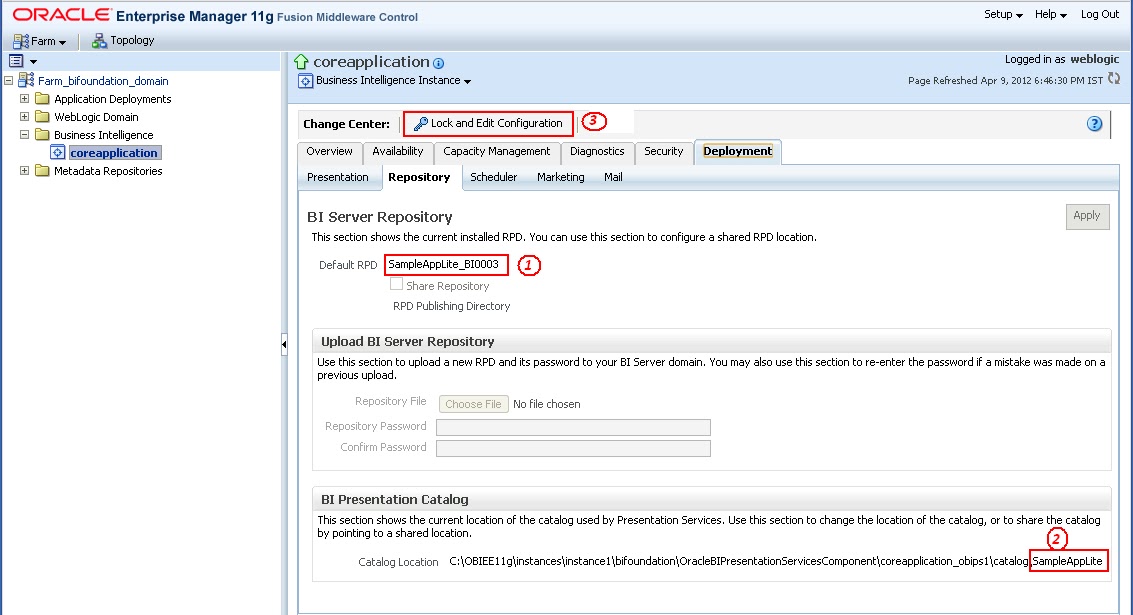
Task: Enable the Share Repository checkbox
Action: pyautogui.click(x=397, y=285)
